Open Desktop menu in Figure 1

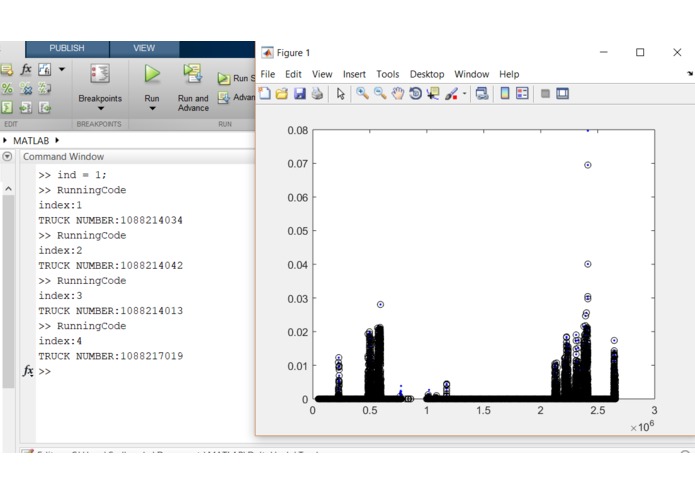coord(427,74)
